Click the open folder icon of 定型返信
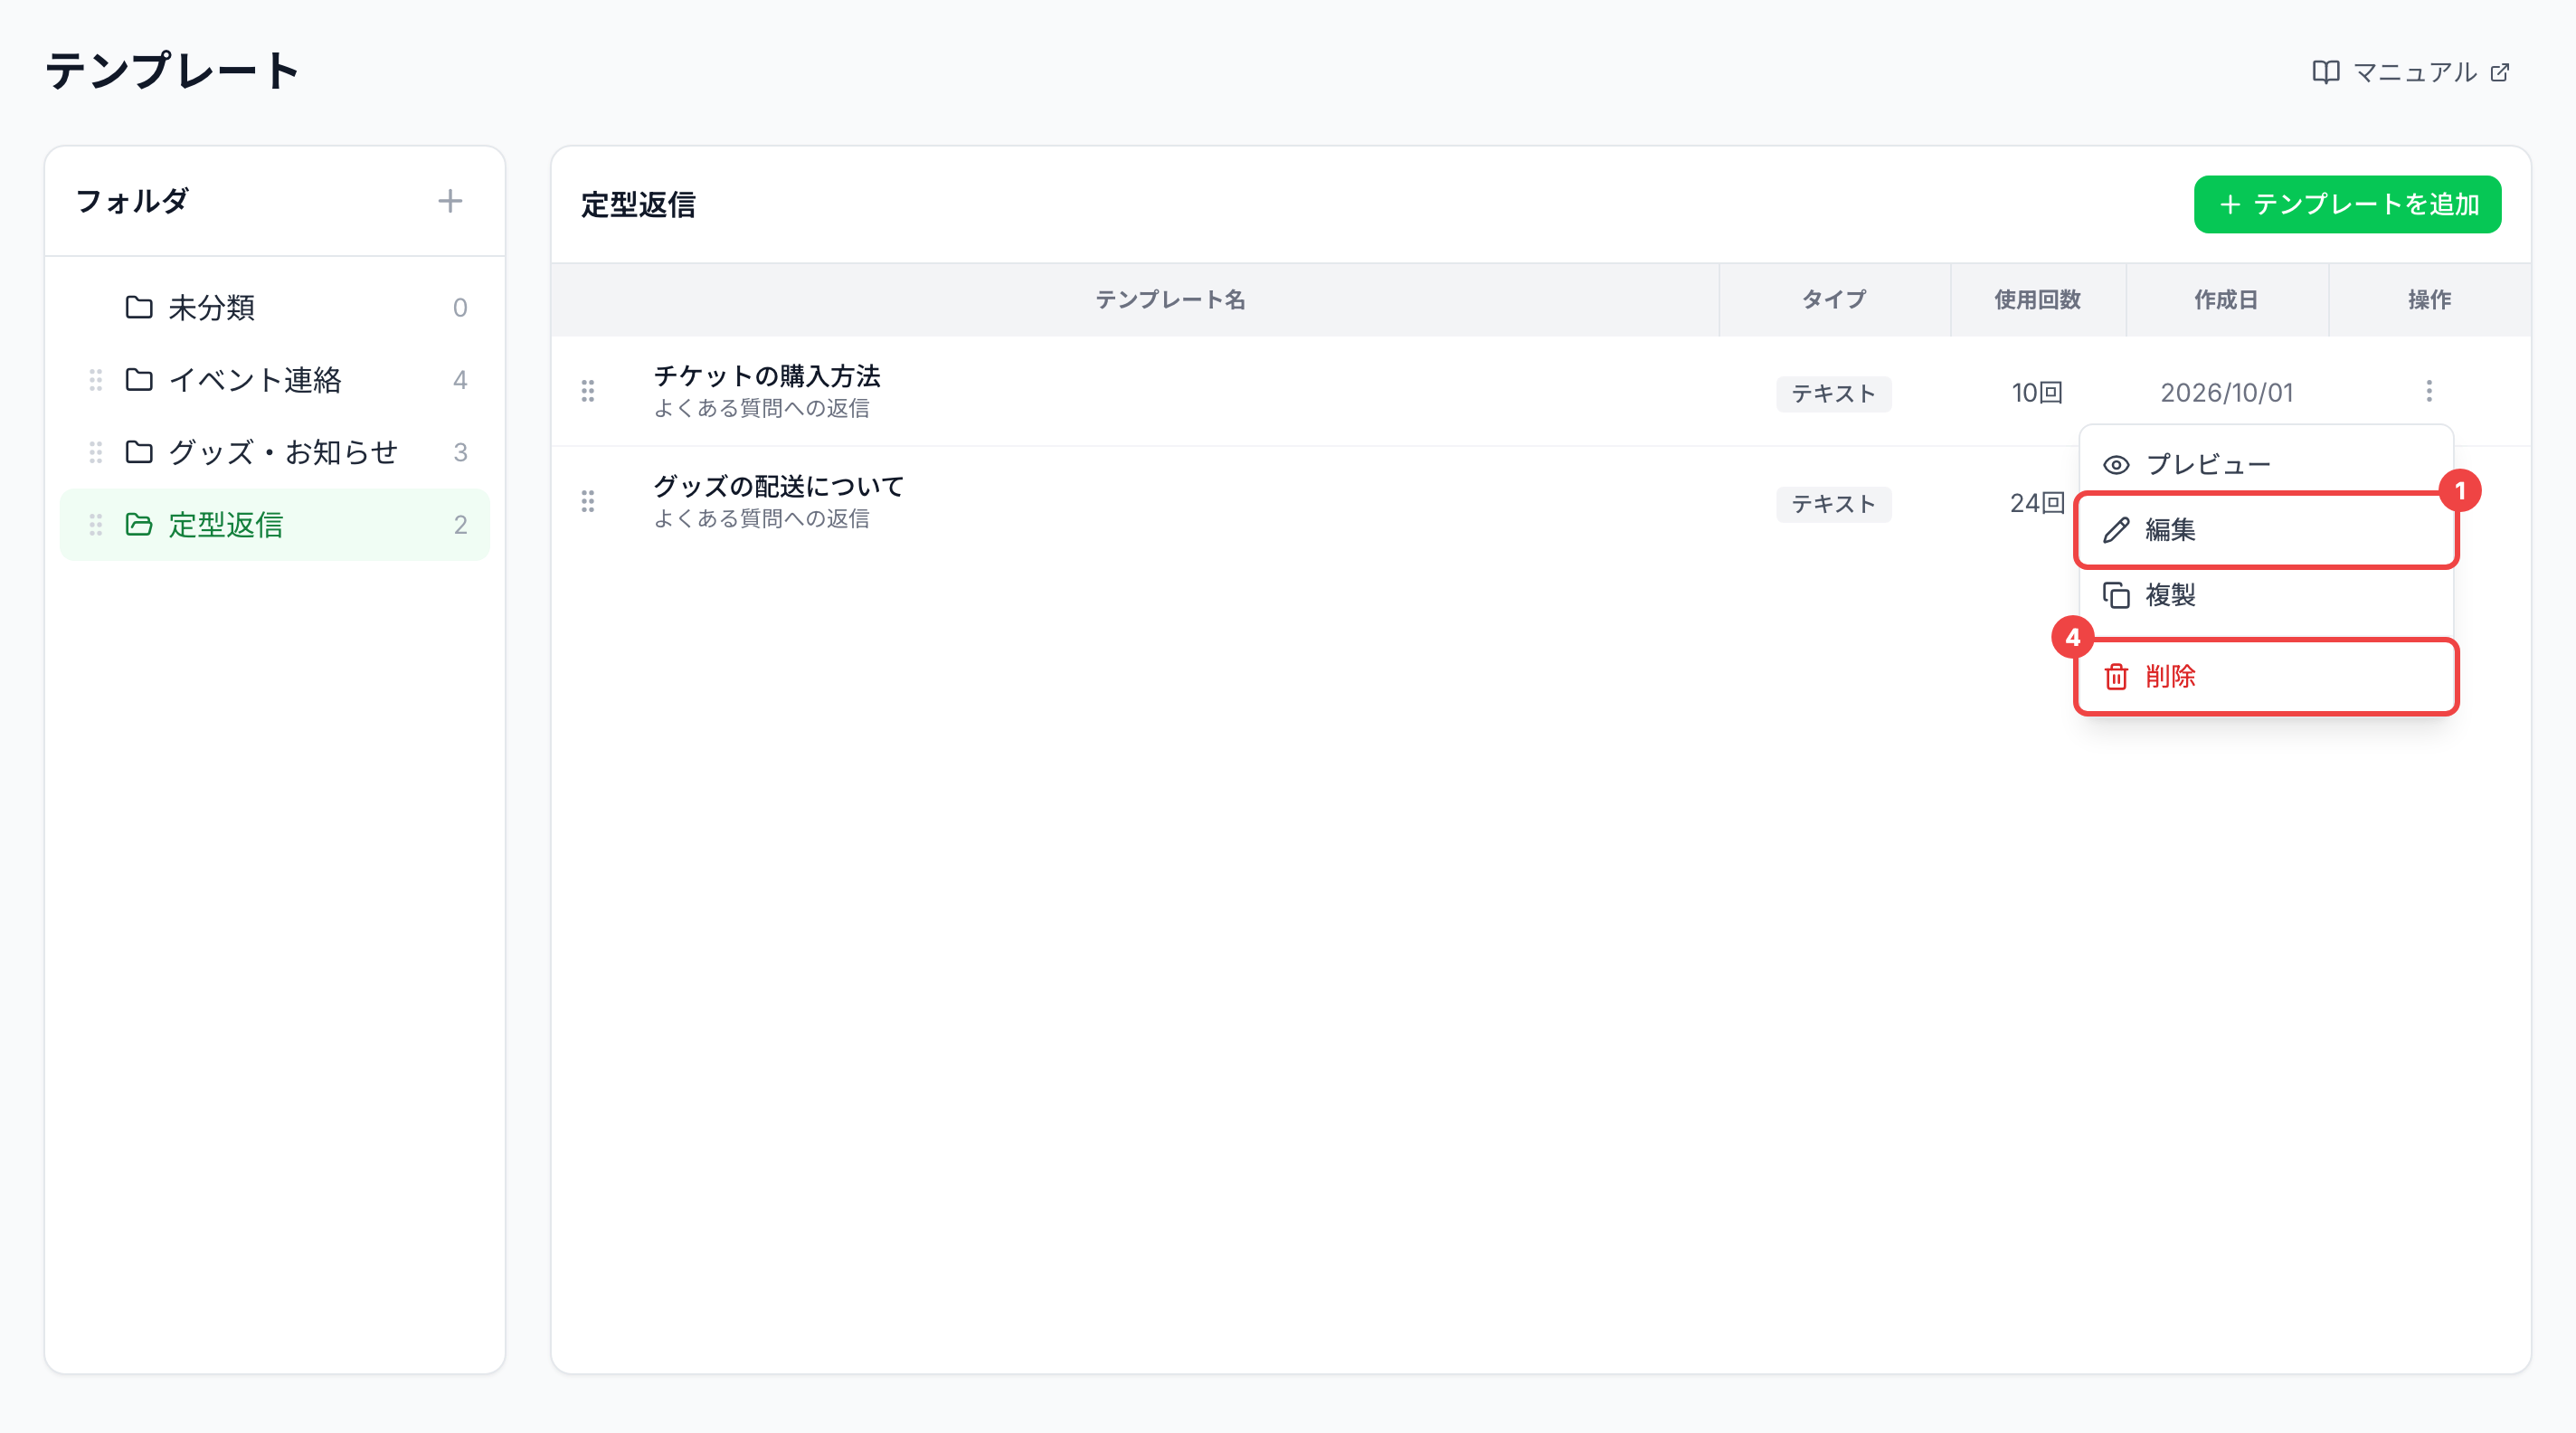 pyautogui.click(x=139, y=525)
